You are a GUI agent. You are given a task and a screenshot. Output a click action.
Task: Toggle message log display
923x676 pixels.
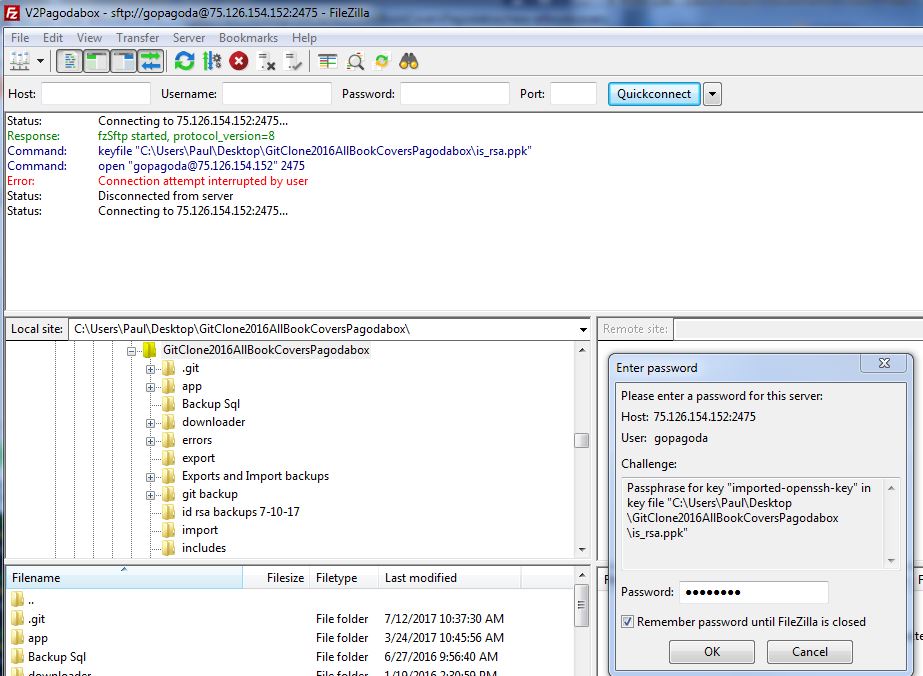click(x=69, y=61)
